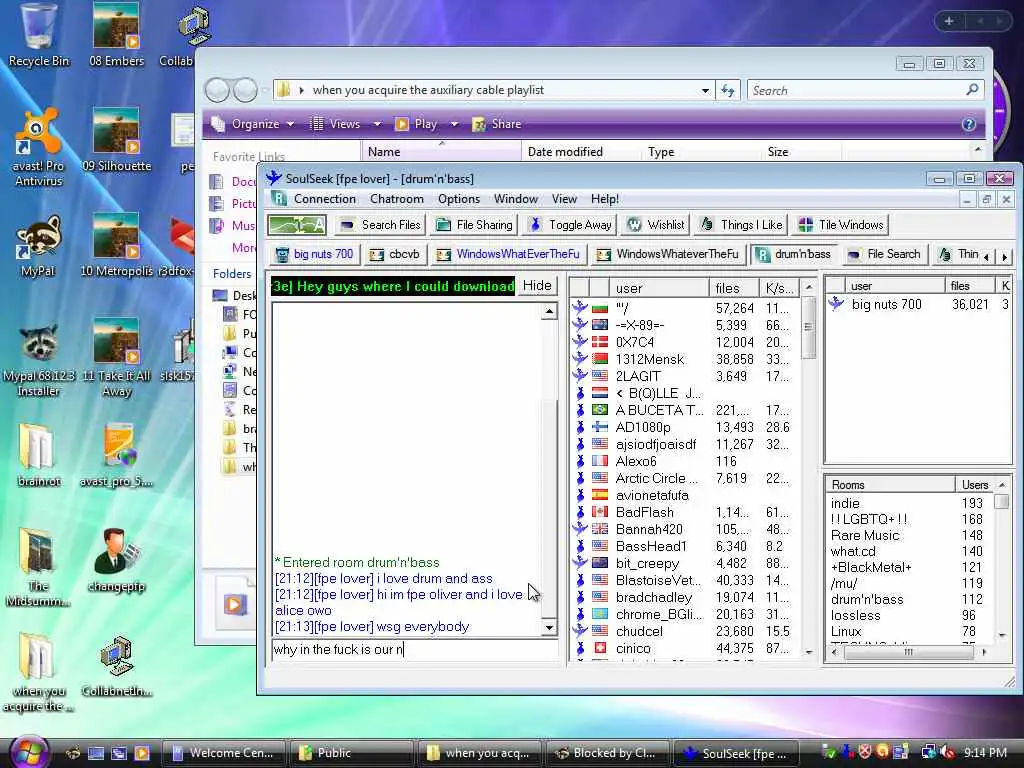Open the Chatroom menu
The image size is (1024, 768).
[396, 199]
